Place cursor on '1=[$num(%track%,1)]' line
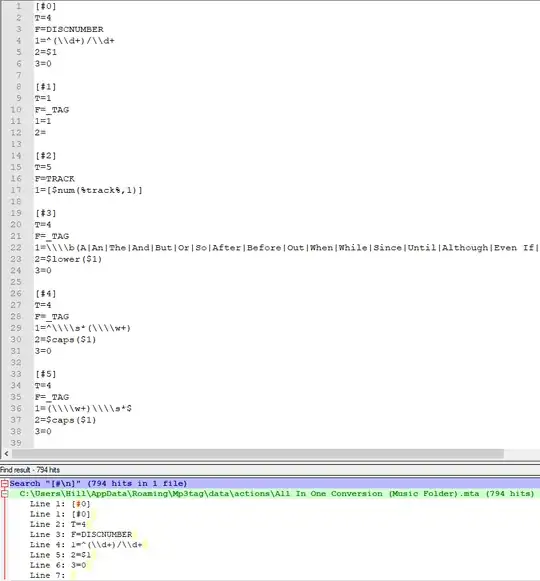Viewport: 540px width, 581px height. point(89,190)
